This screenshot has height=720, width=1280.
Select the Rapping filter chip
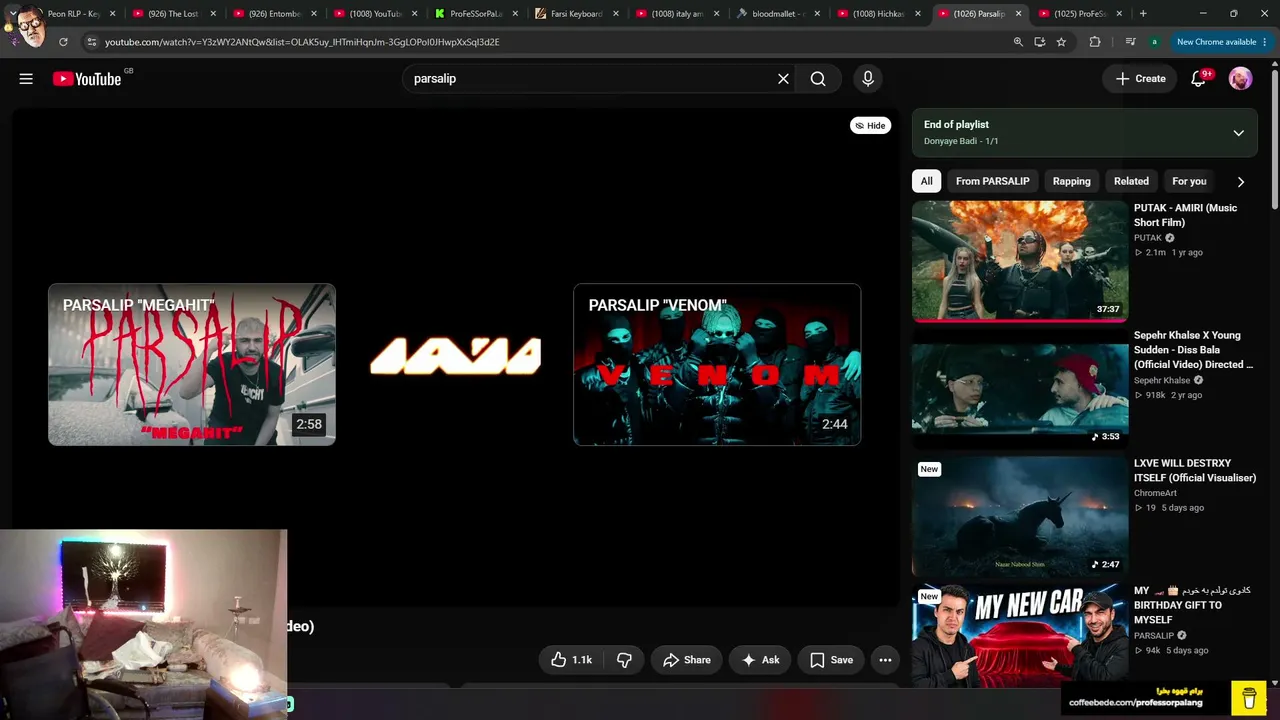1071,181
